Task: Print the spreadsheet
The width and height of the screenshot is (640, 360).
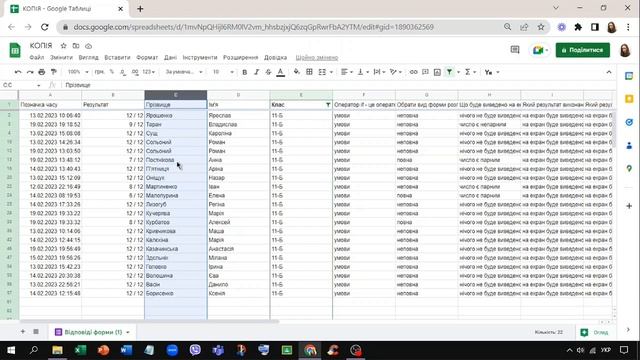Action: click(42, 72)
